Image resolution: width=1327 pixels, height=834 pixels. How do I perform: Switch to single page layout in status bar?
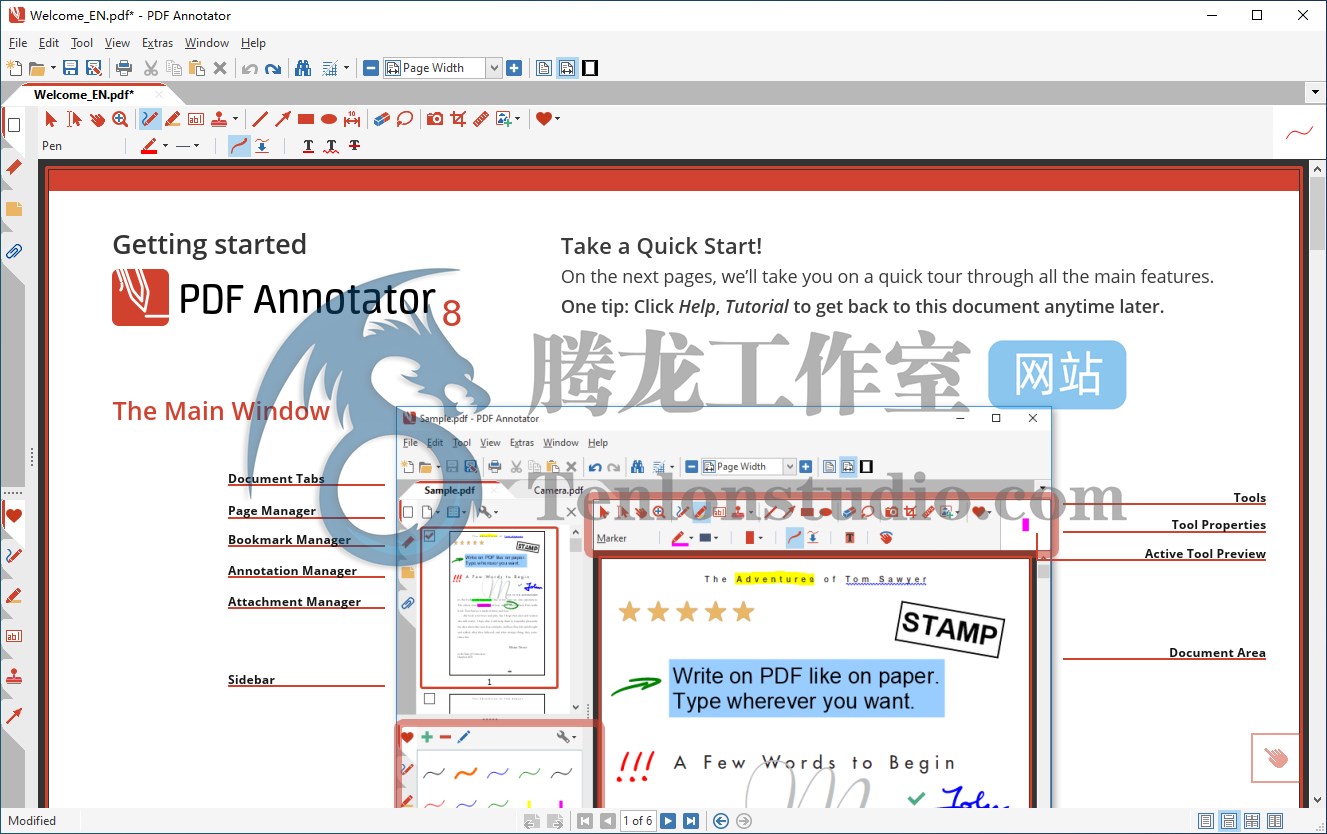[1206, 821]
